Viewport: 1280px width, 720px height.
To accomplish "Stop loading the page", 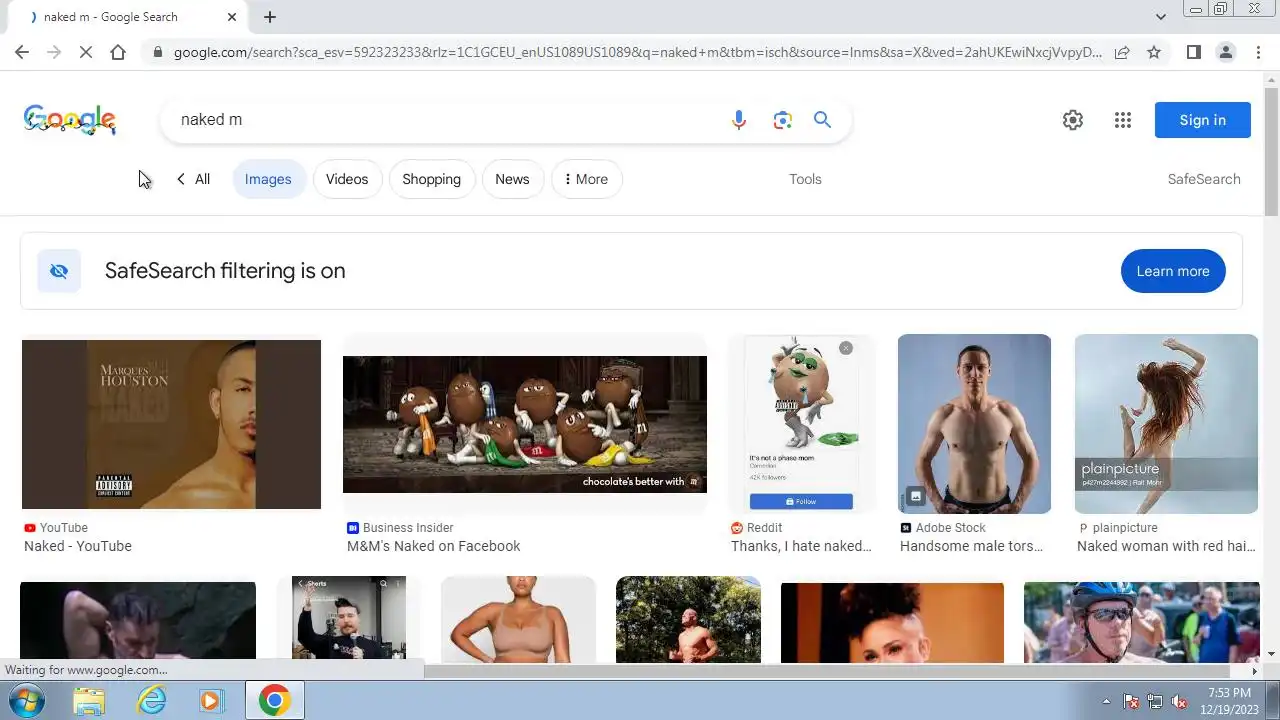I will [x=86, y=52].
